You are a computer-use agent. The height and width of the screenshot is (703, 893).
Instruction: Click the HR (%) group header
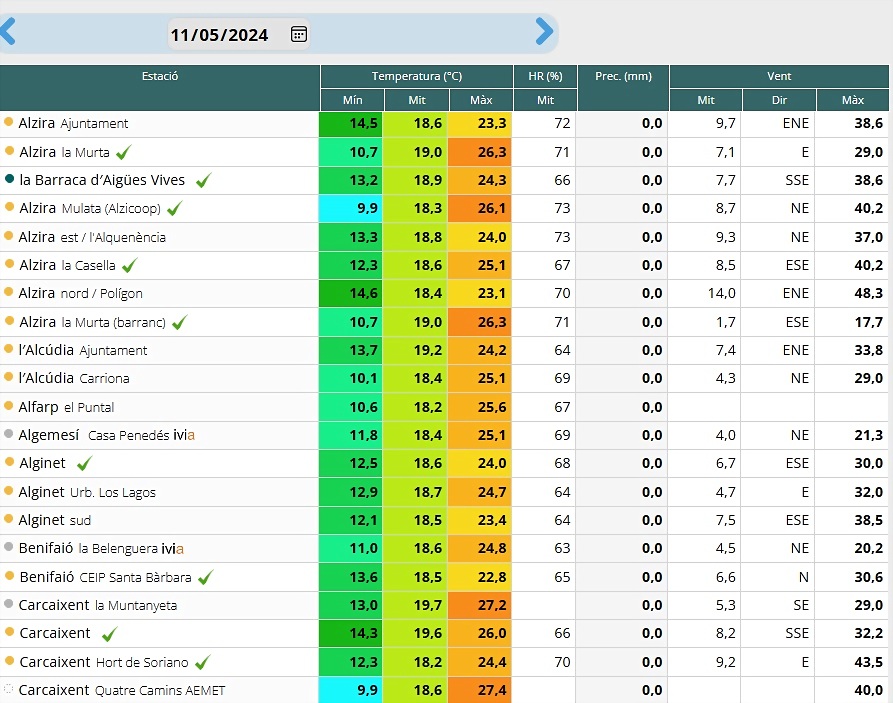click(546, 76)
